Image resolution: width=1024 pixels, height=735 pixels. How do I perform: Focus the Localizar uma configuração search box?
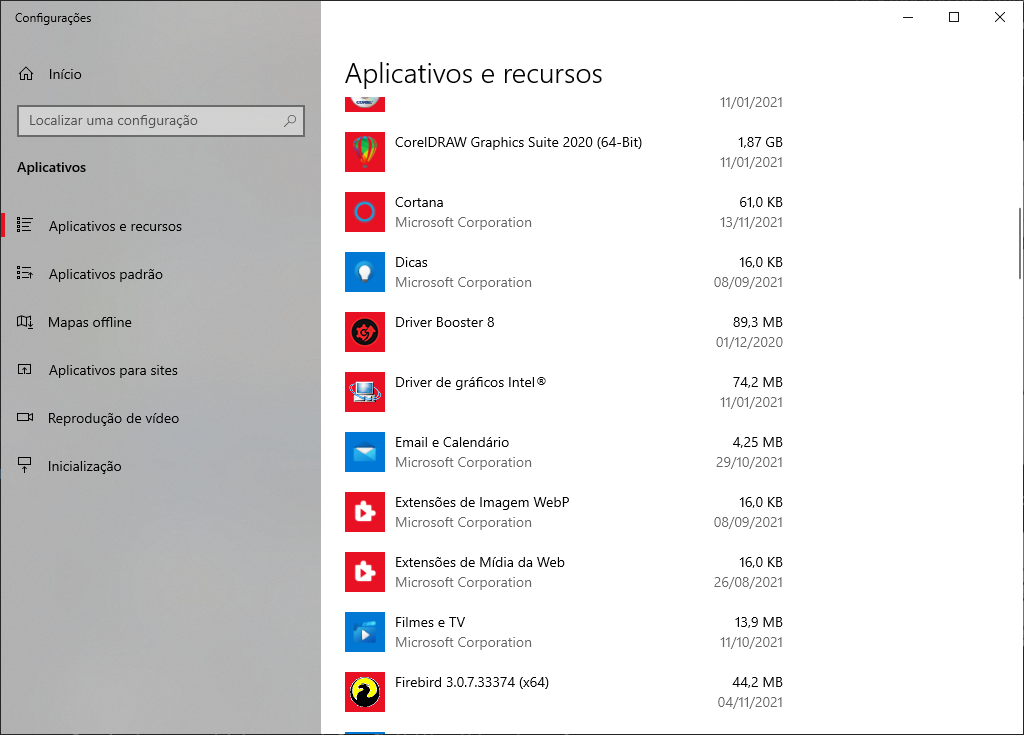(x=161, y=121)
